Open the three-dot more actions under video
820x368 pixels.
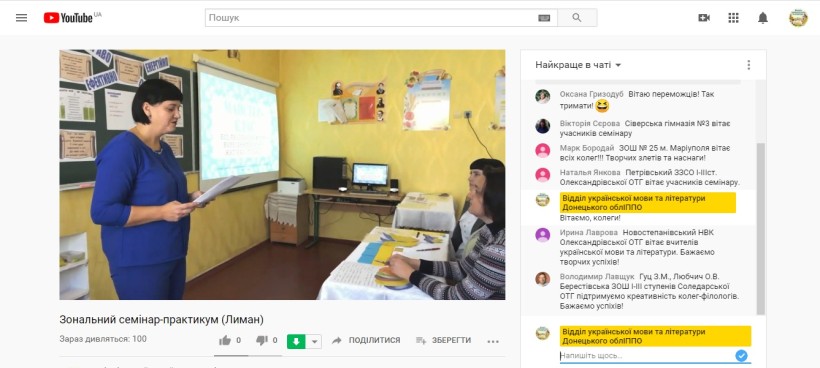click(493, 341)
